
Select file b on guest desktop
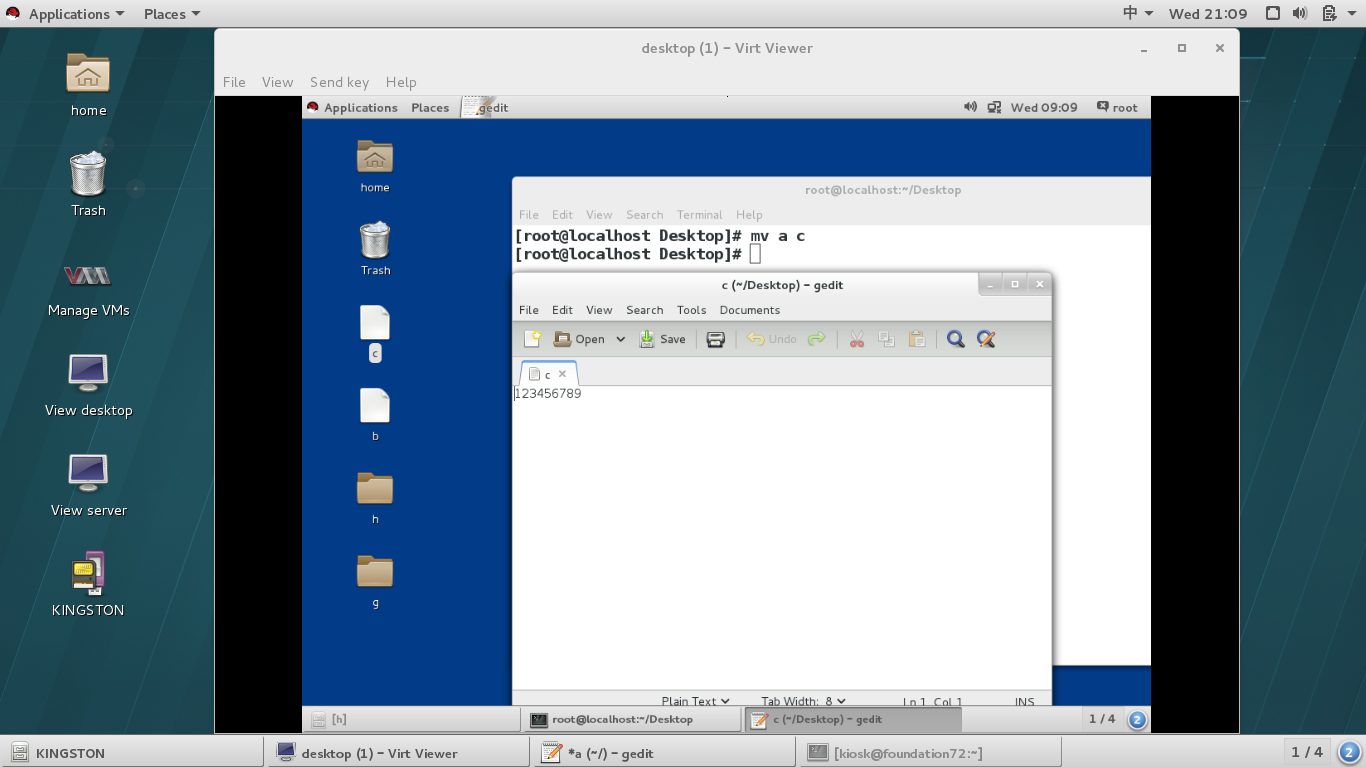375,415
